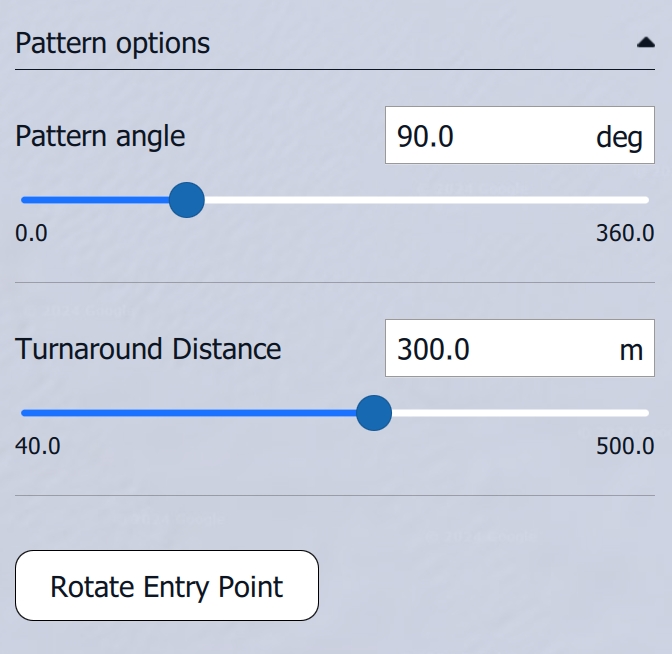Click the m unit in the distance field
Image resolution: width=672 pixels, height=654 pixels.
click(x=630, y=349)
